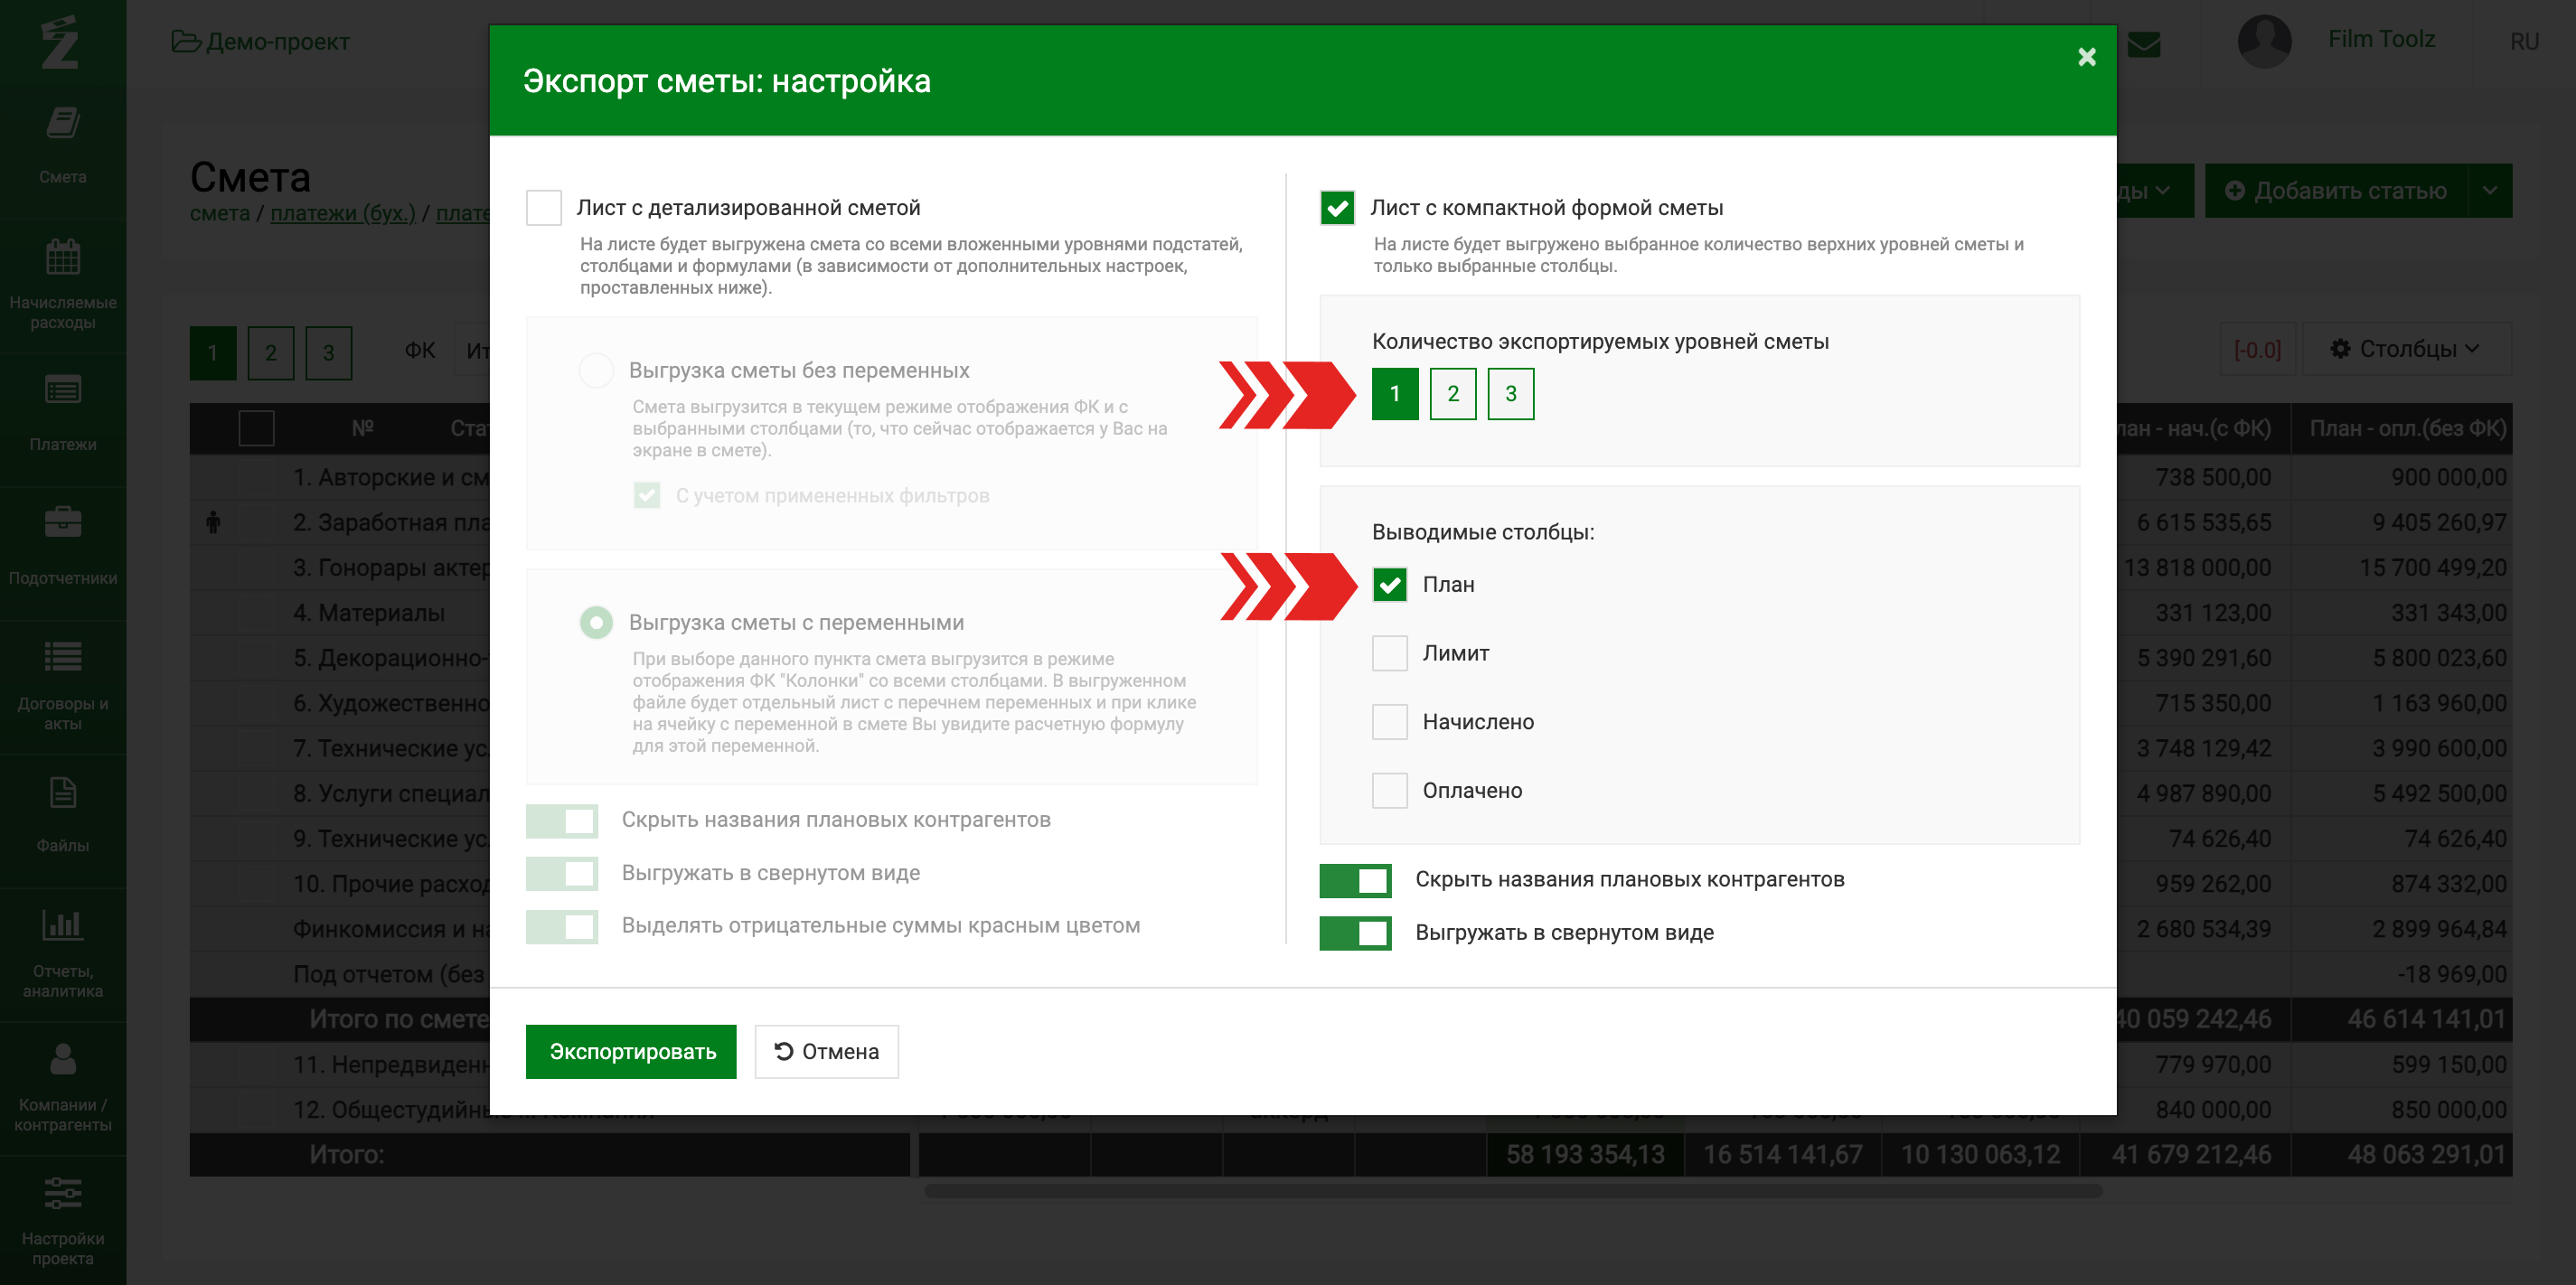Click the Добавить статью button
This screenshot has width=2576, height=1285.
click(2336, 191)
